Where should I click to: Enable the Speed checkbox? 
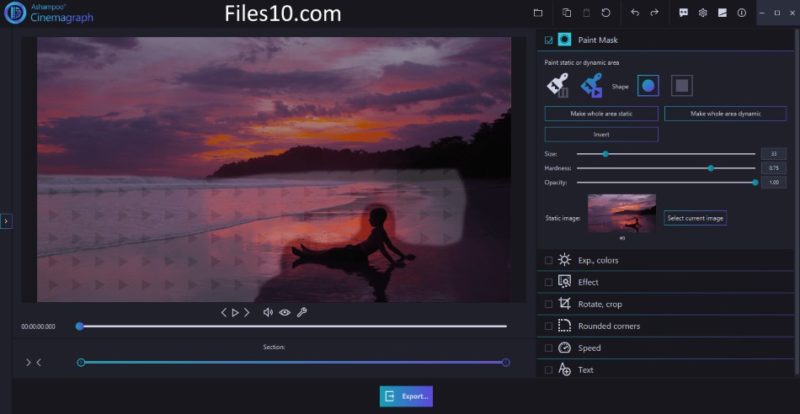pos(548,348)
